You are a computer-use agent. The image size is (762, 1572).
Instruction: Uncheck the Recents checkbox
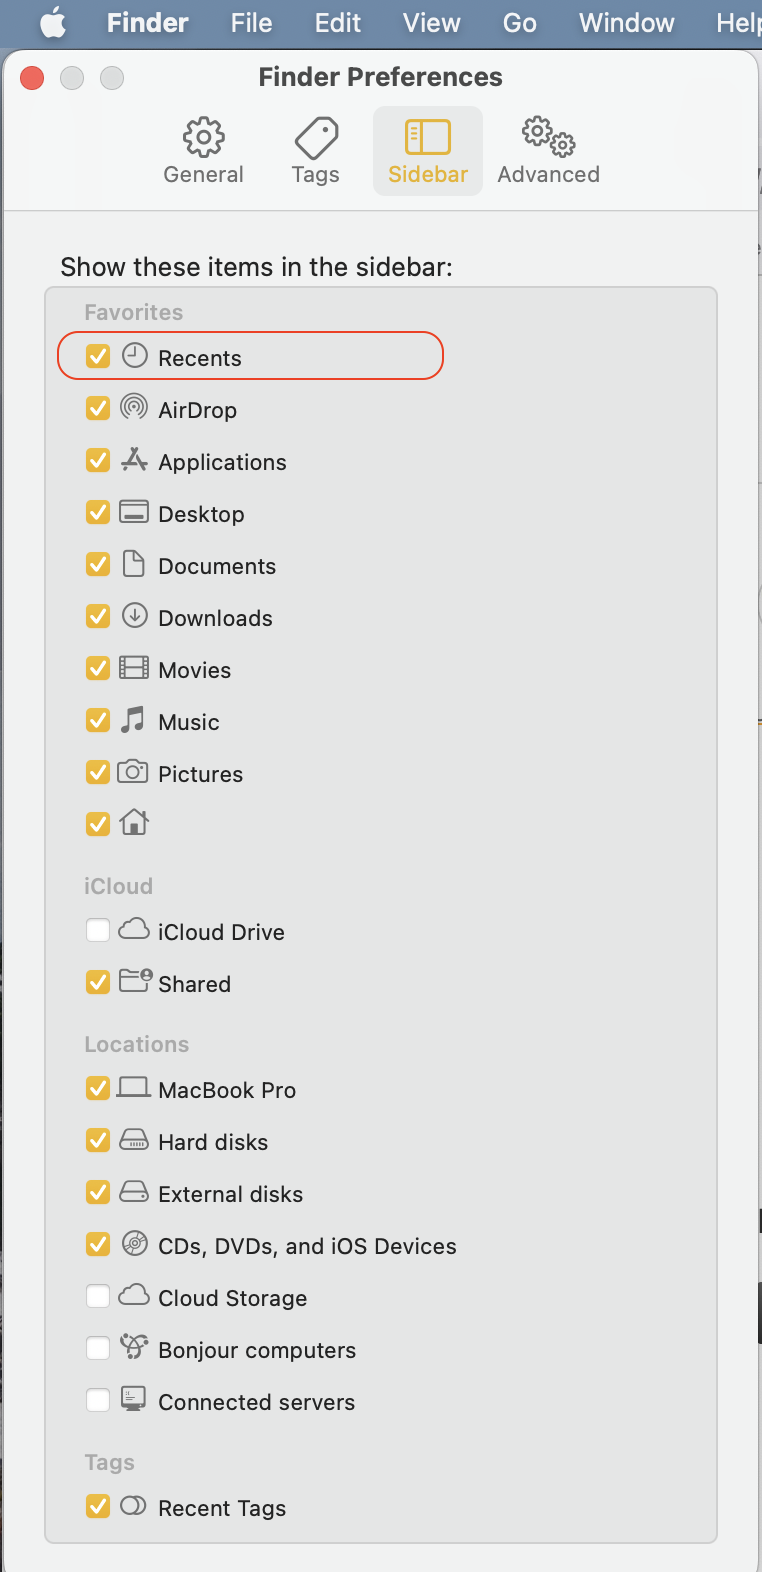coord(98,356)
